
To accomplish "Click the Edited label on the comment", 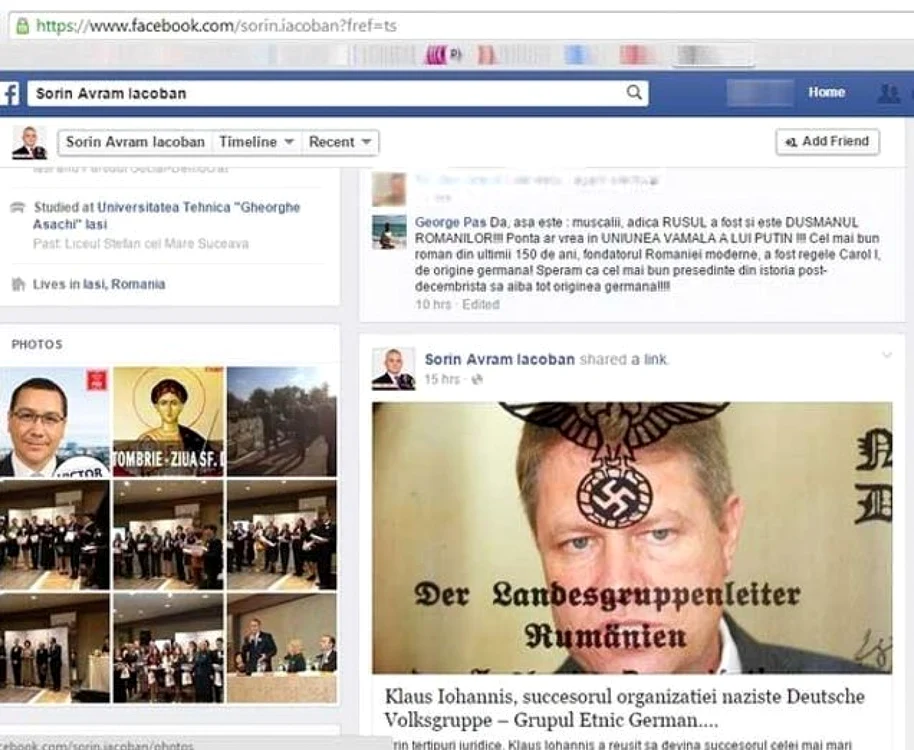I will click(x=480, y=304).
